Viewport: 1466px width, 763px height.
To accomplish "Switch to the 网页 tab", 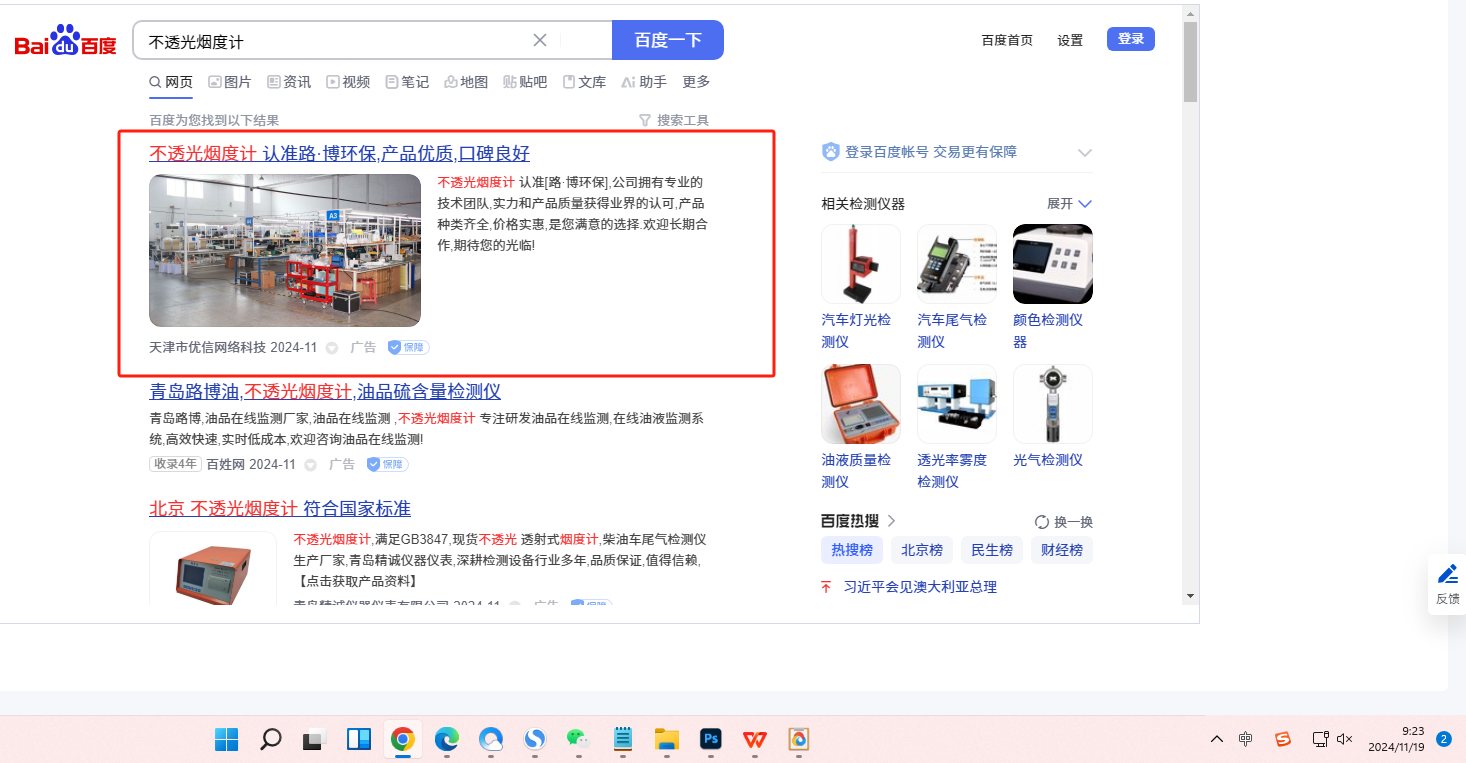I will pos(171,82).
